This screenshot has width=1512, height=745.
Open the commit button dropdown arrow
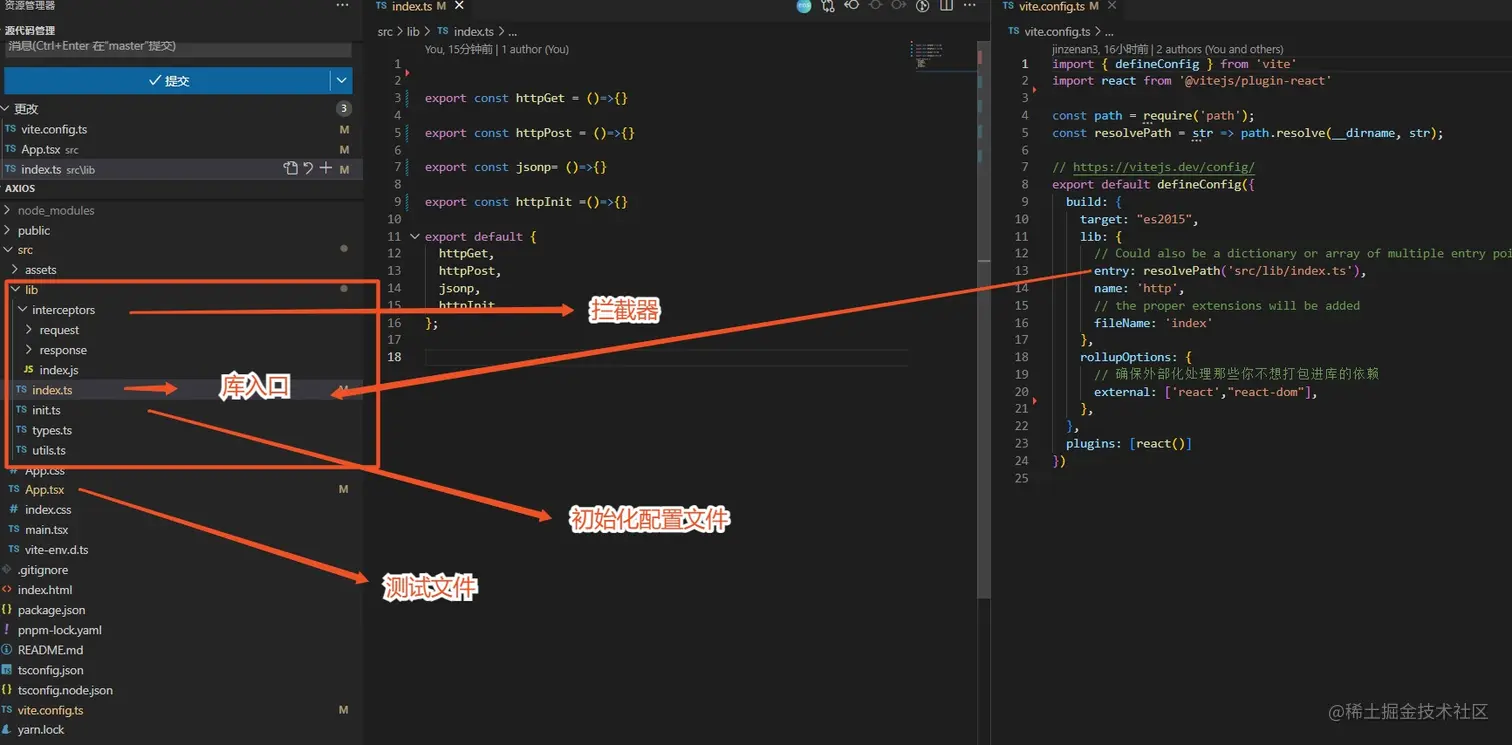pyautogui.click(x=342, y=80)
